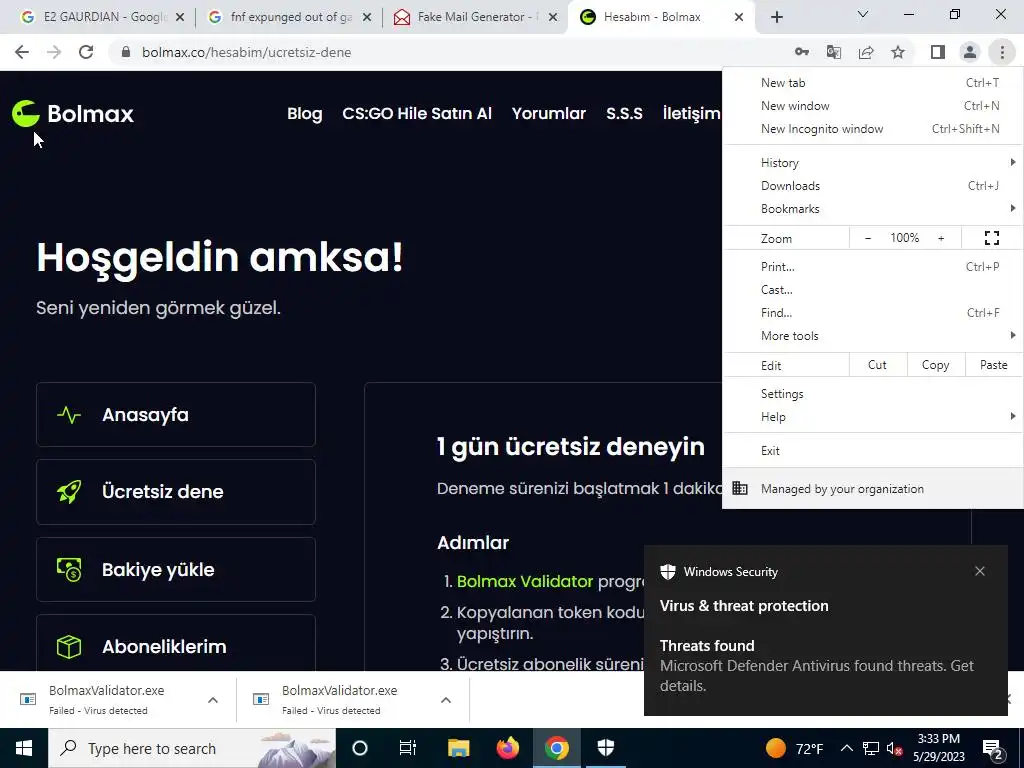Open a new browser tab with plus

tap(776, 17)
